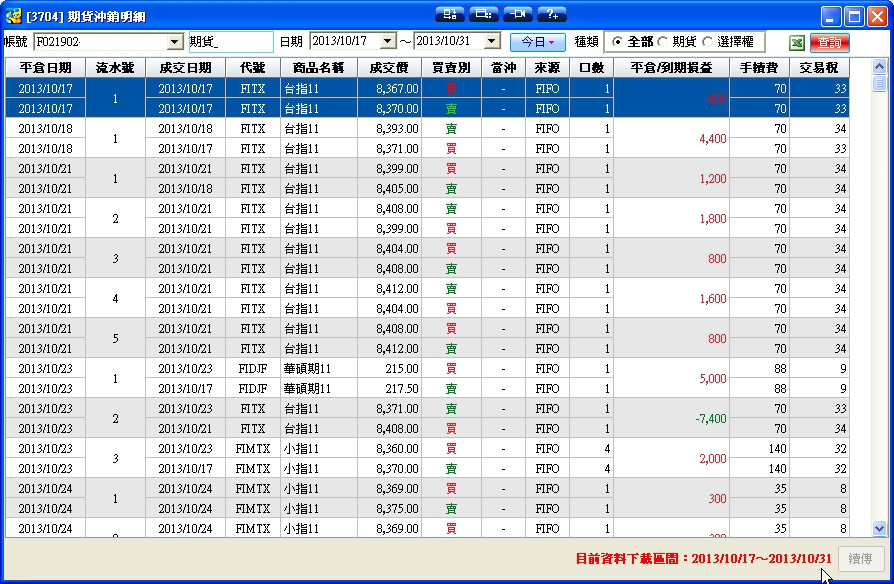Sort by the 流水號 column header
Screen dimensions: 894x584
115,68
